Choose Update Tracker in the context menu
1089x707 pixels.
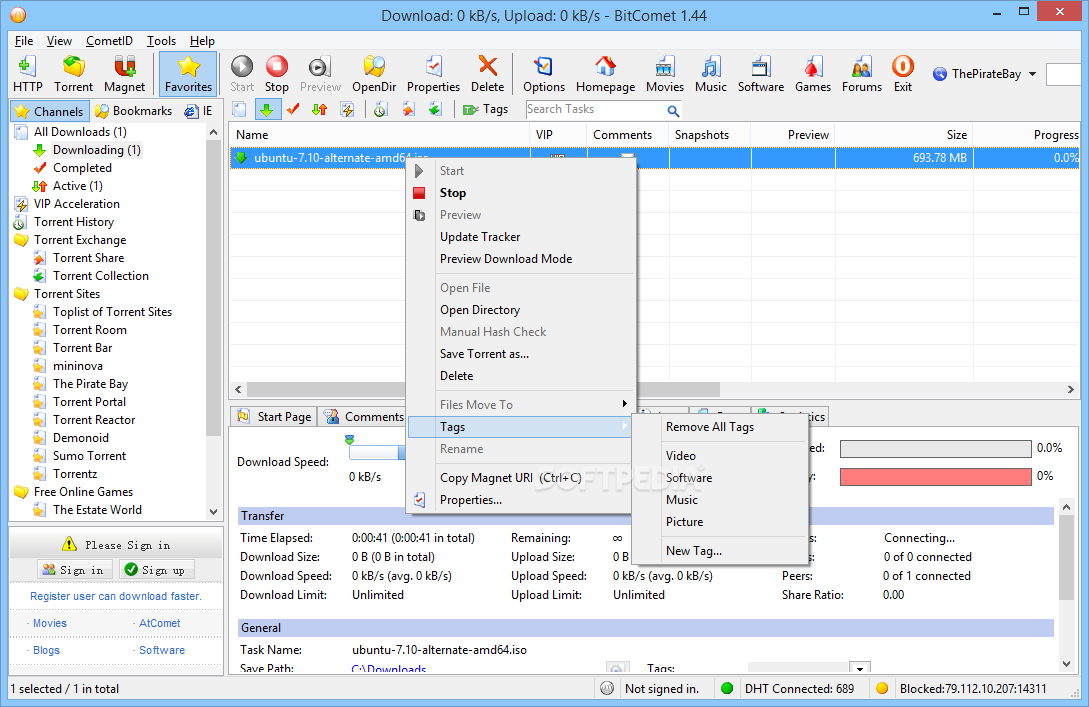click(521, 237)
